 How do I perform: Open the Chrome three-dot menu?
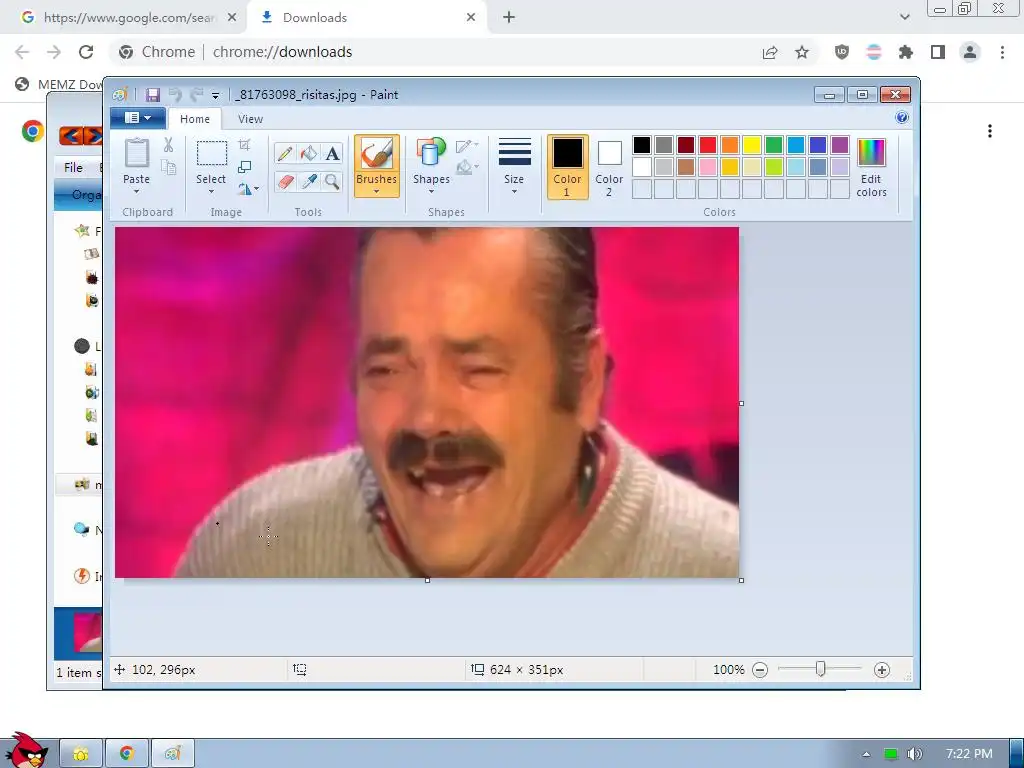(x=1002, y=52)
